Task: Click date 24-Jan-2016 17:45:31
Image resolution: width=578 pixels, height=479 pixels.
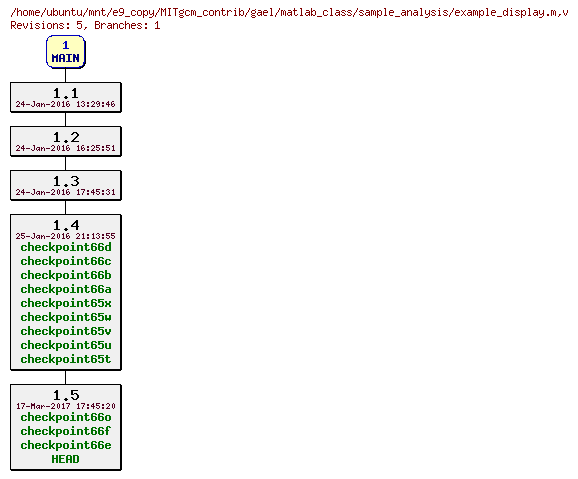Action: [x=66, y=192]
